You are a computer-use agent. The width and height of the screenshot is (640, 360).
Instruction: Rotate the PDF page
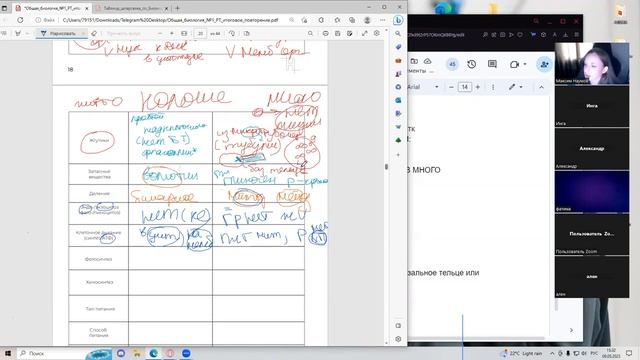[x=232, y=33]
